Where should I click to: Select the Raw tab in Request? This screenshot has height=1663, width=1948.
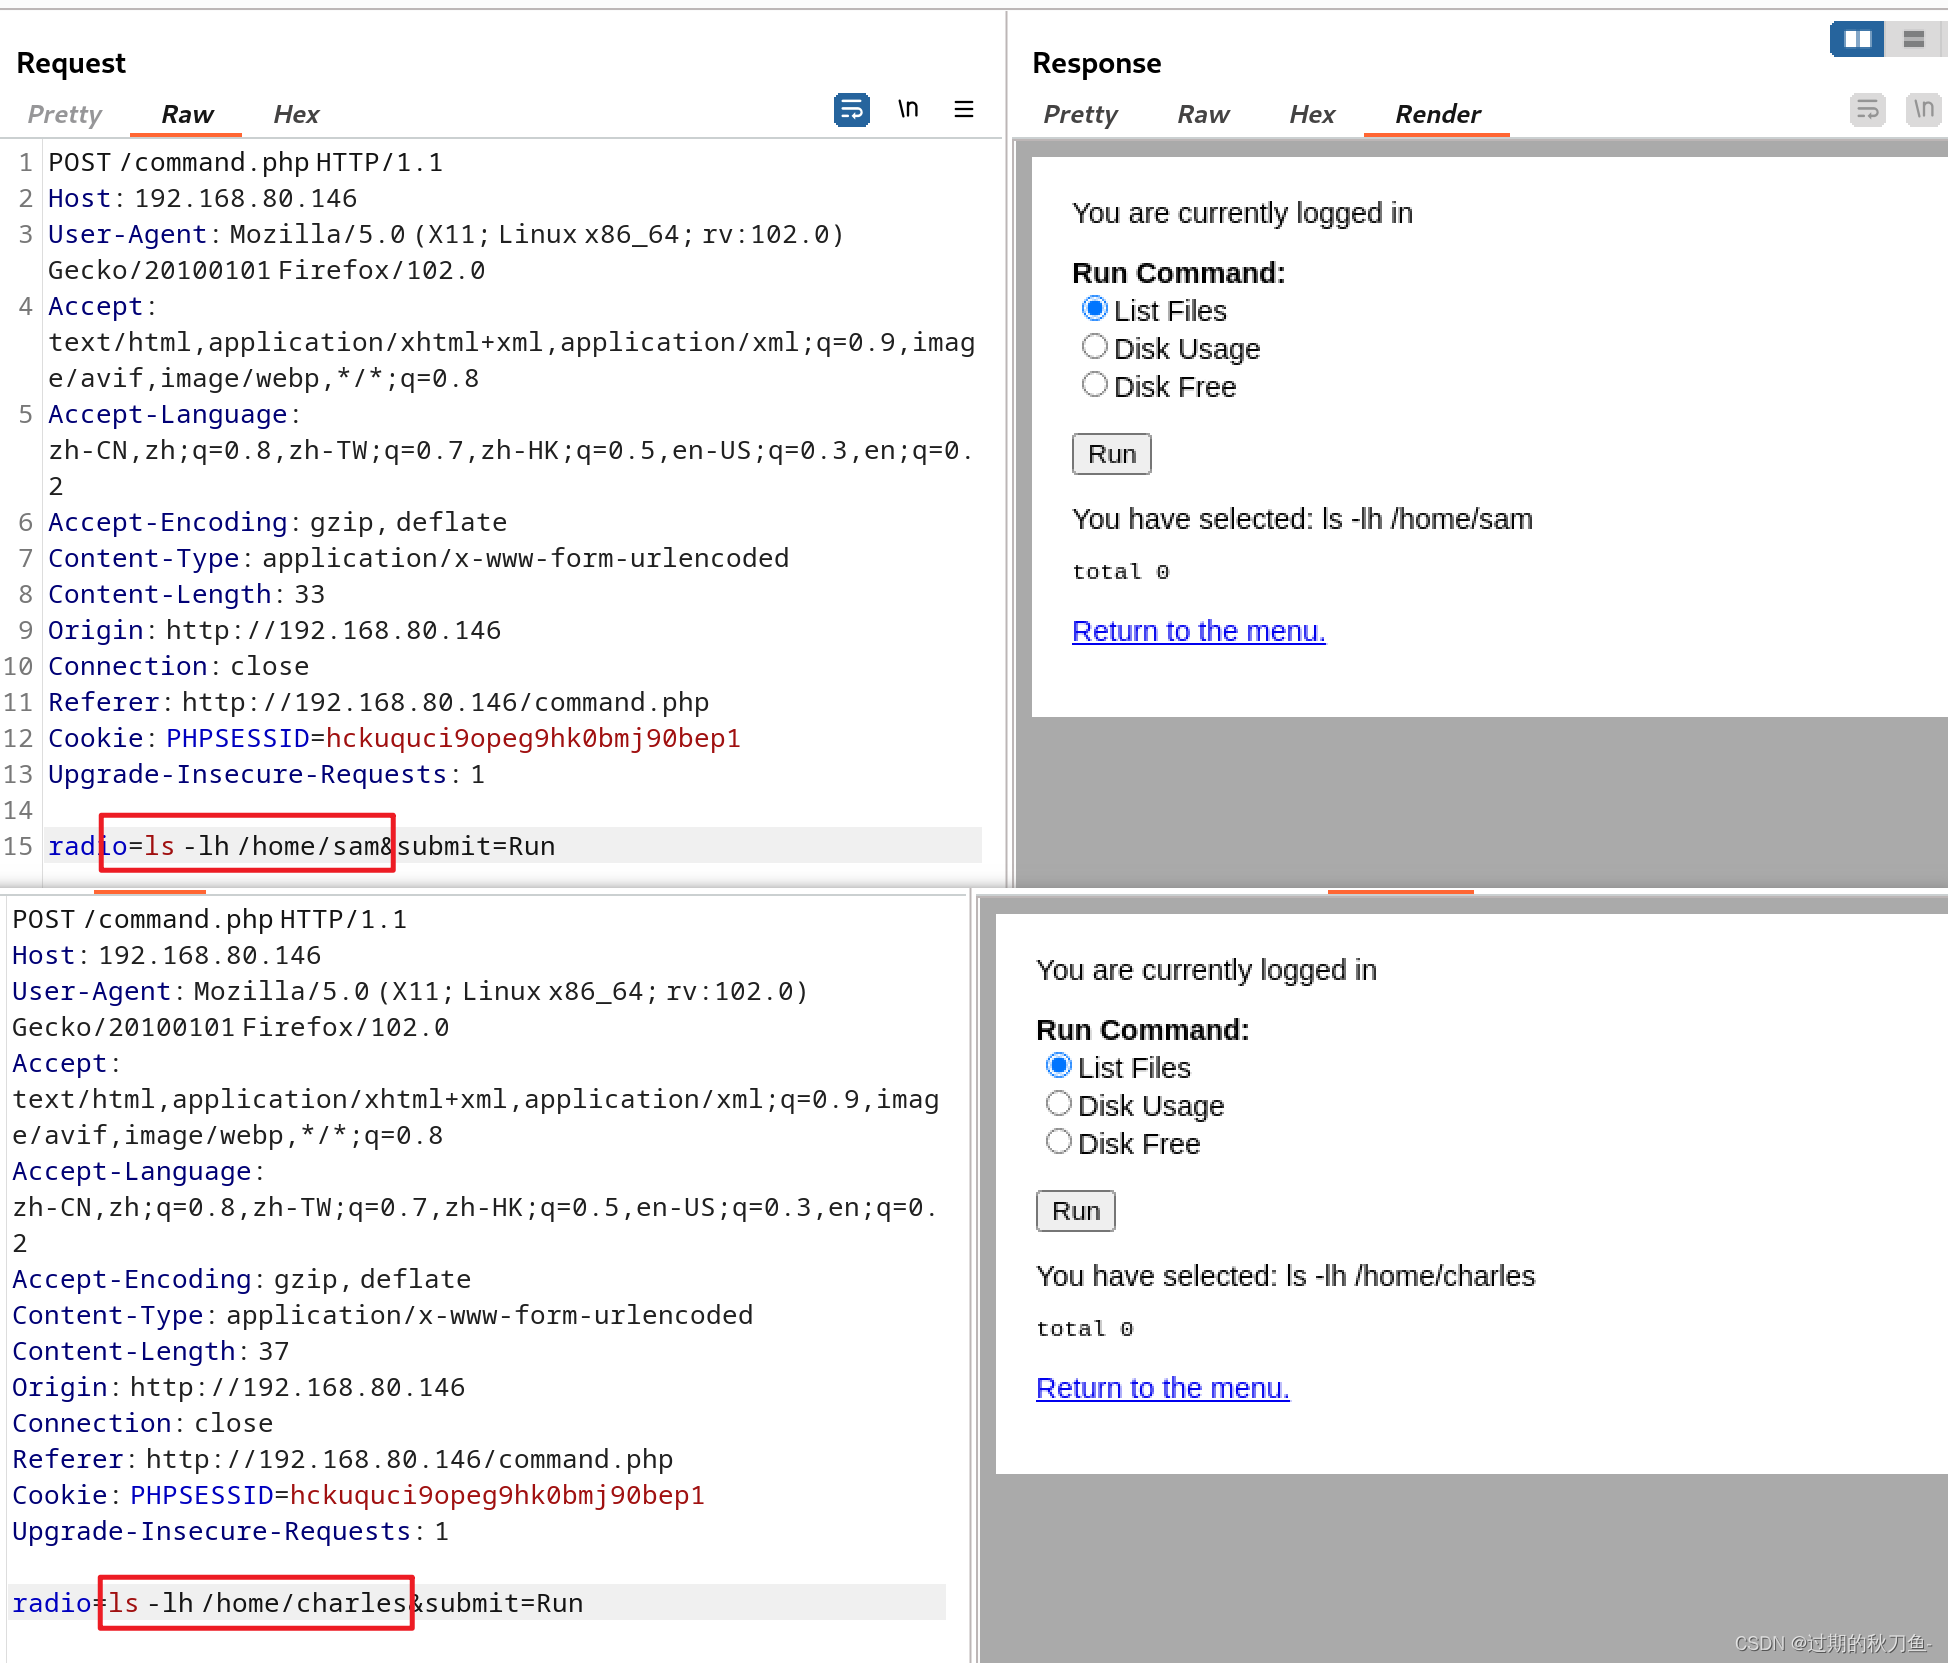coord(187,114)
